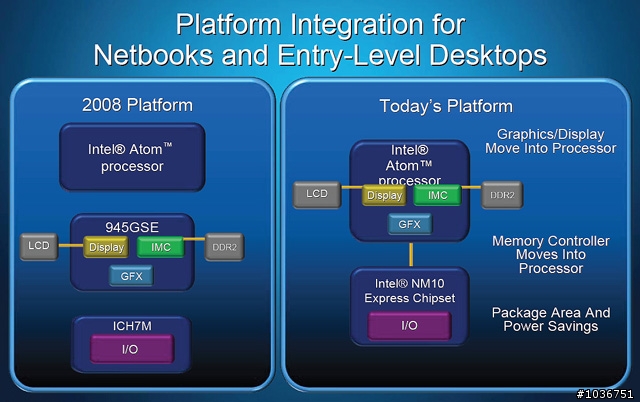
Task: Click the LCD block in 2008 Platform
Action: pyautogui.click(x=39, y=247)
